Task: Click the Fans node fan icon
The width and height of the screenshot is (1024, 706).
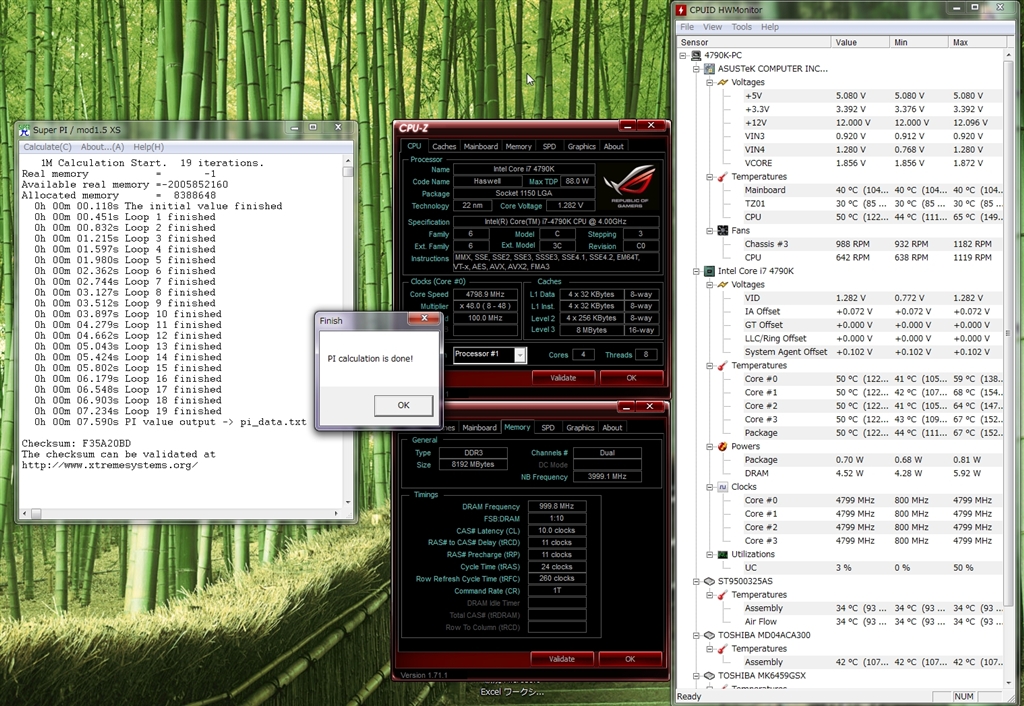Action: coord(722,230)
